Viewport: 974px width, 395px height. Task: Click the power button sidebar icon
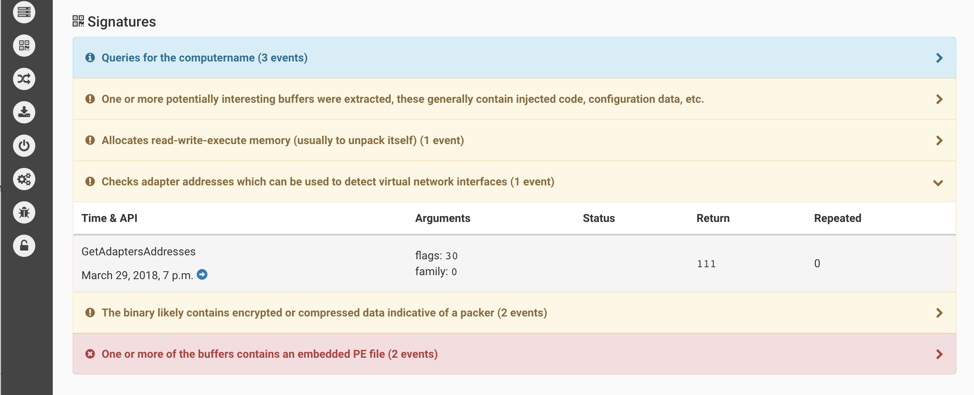tap(24, 146)
